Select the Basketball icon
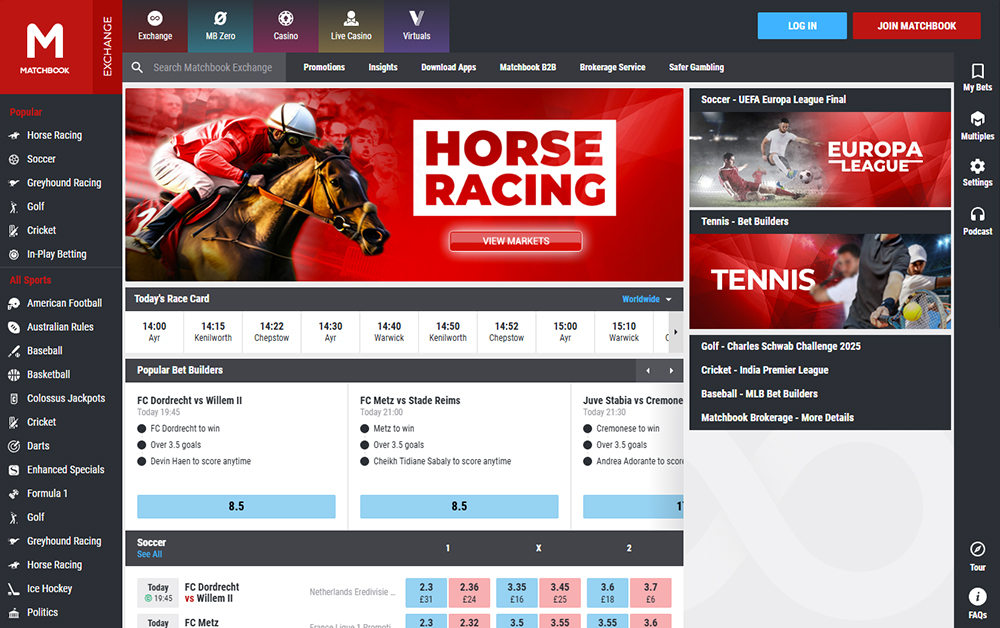This screenshot has height=628, width=1000. (x=13, y=375)
